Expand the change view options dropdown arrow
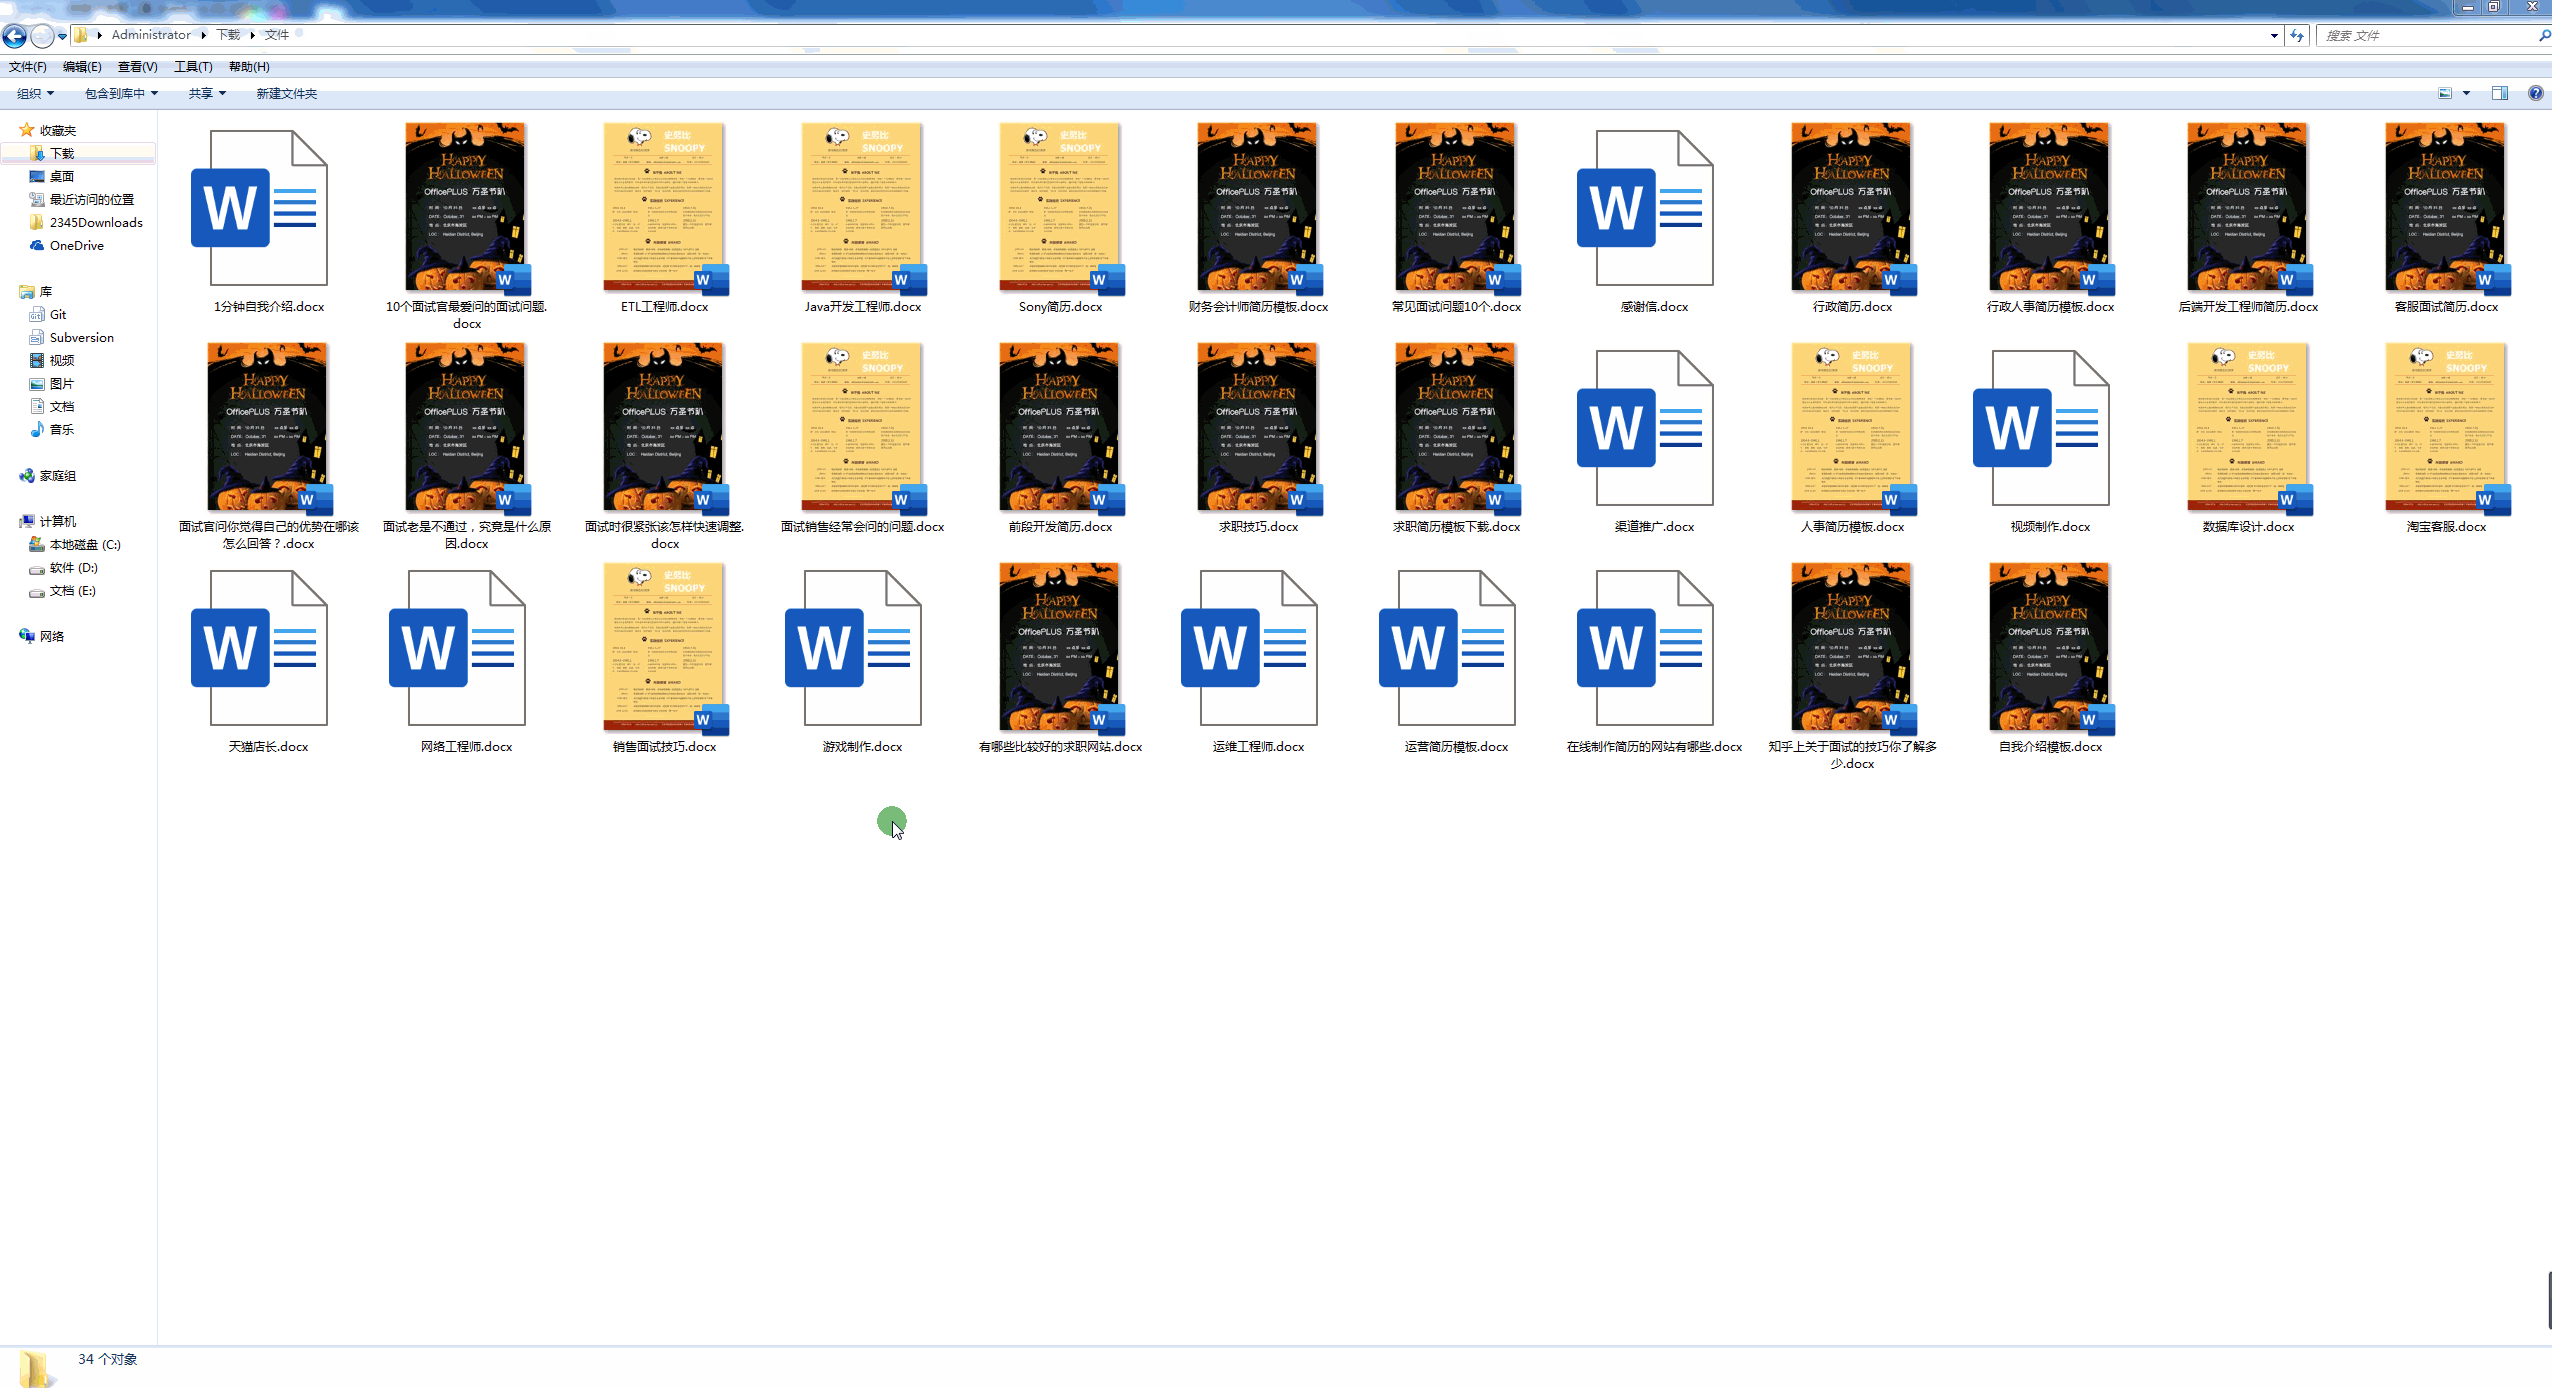Viewport: 2552px width, 1388px height. 2466,93
